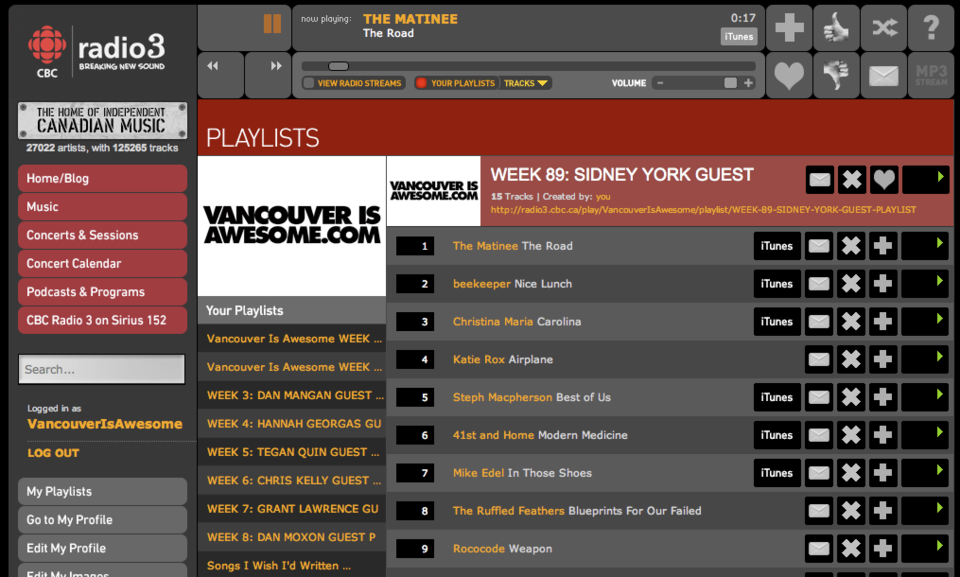
Task: Open Songs I Wish I'd Written playlist
Action: (x=292, y=565)
